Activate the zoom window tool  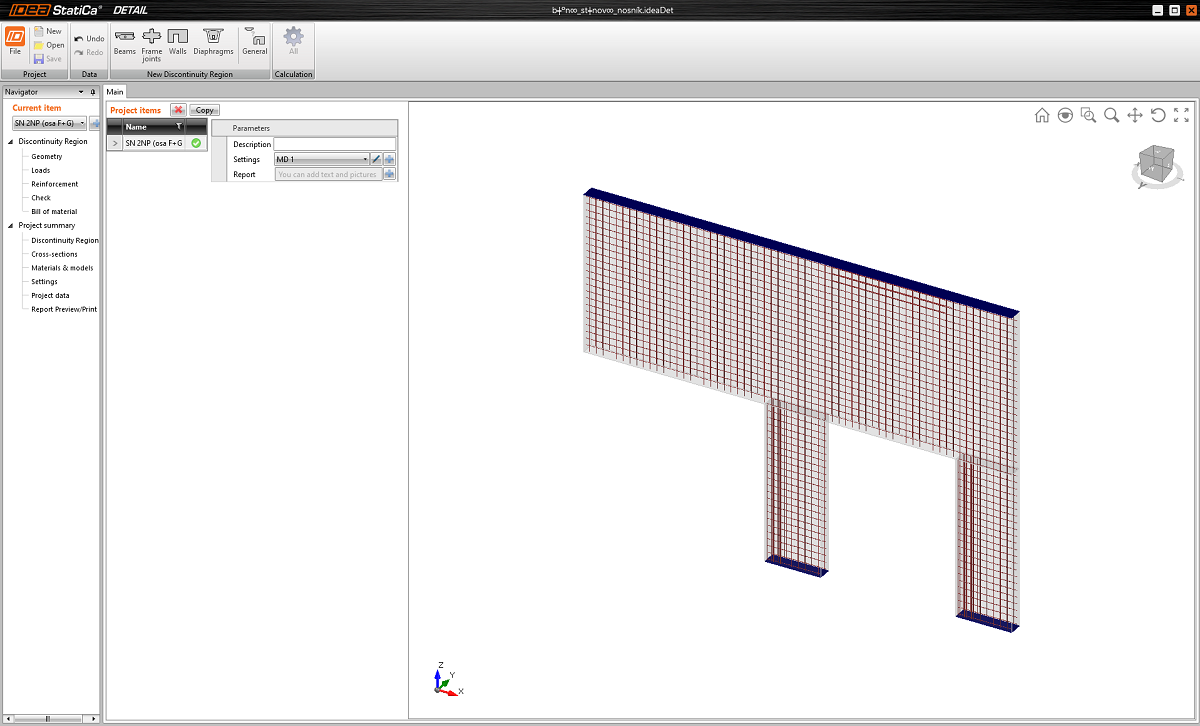(x=1088, y=115)
